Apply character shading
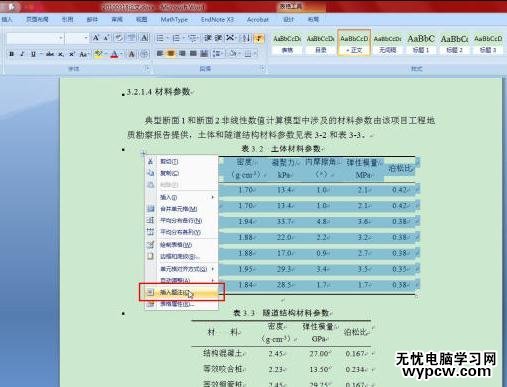This screenshot has width=507, height=387. (132, 54)
